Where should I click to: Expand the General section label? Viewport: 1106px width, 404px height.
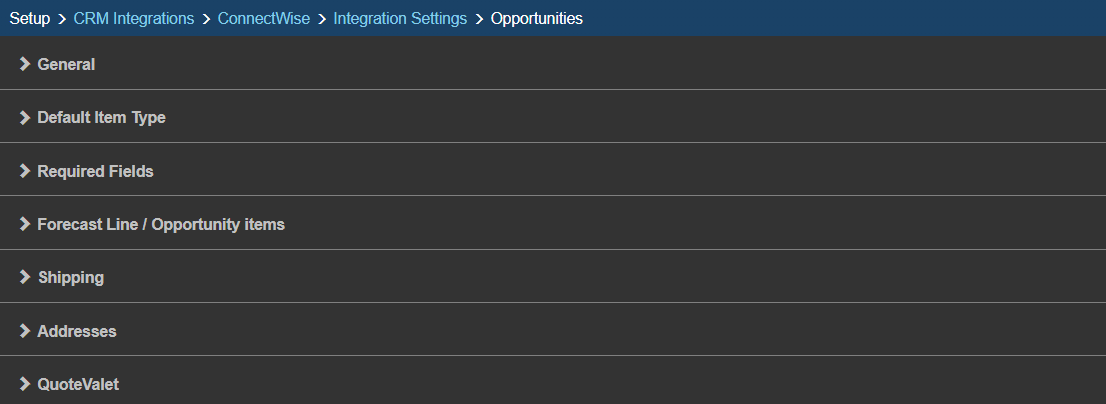click(x=66, y=64)
